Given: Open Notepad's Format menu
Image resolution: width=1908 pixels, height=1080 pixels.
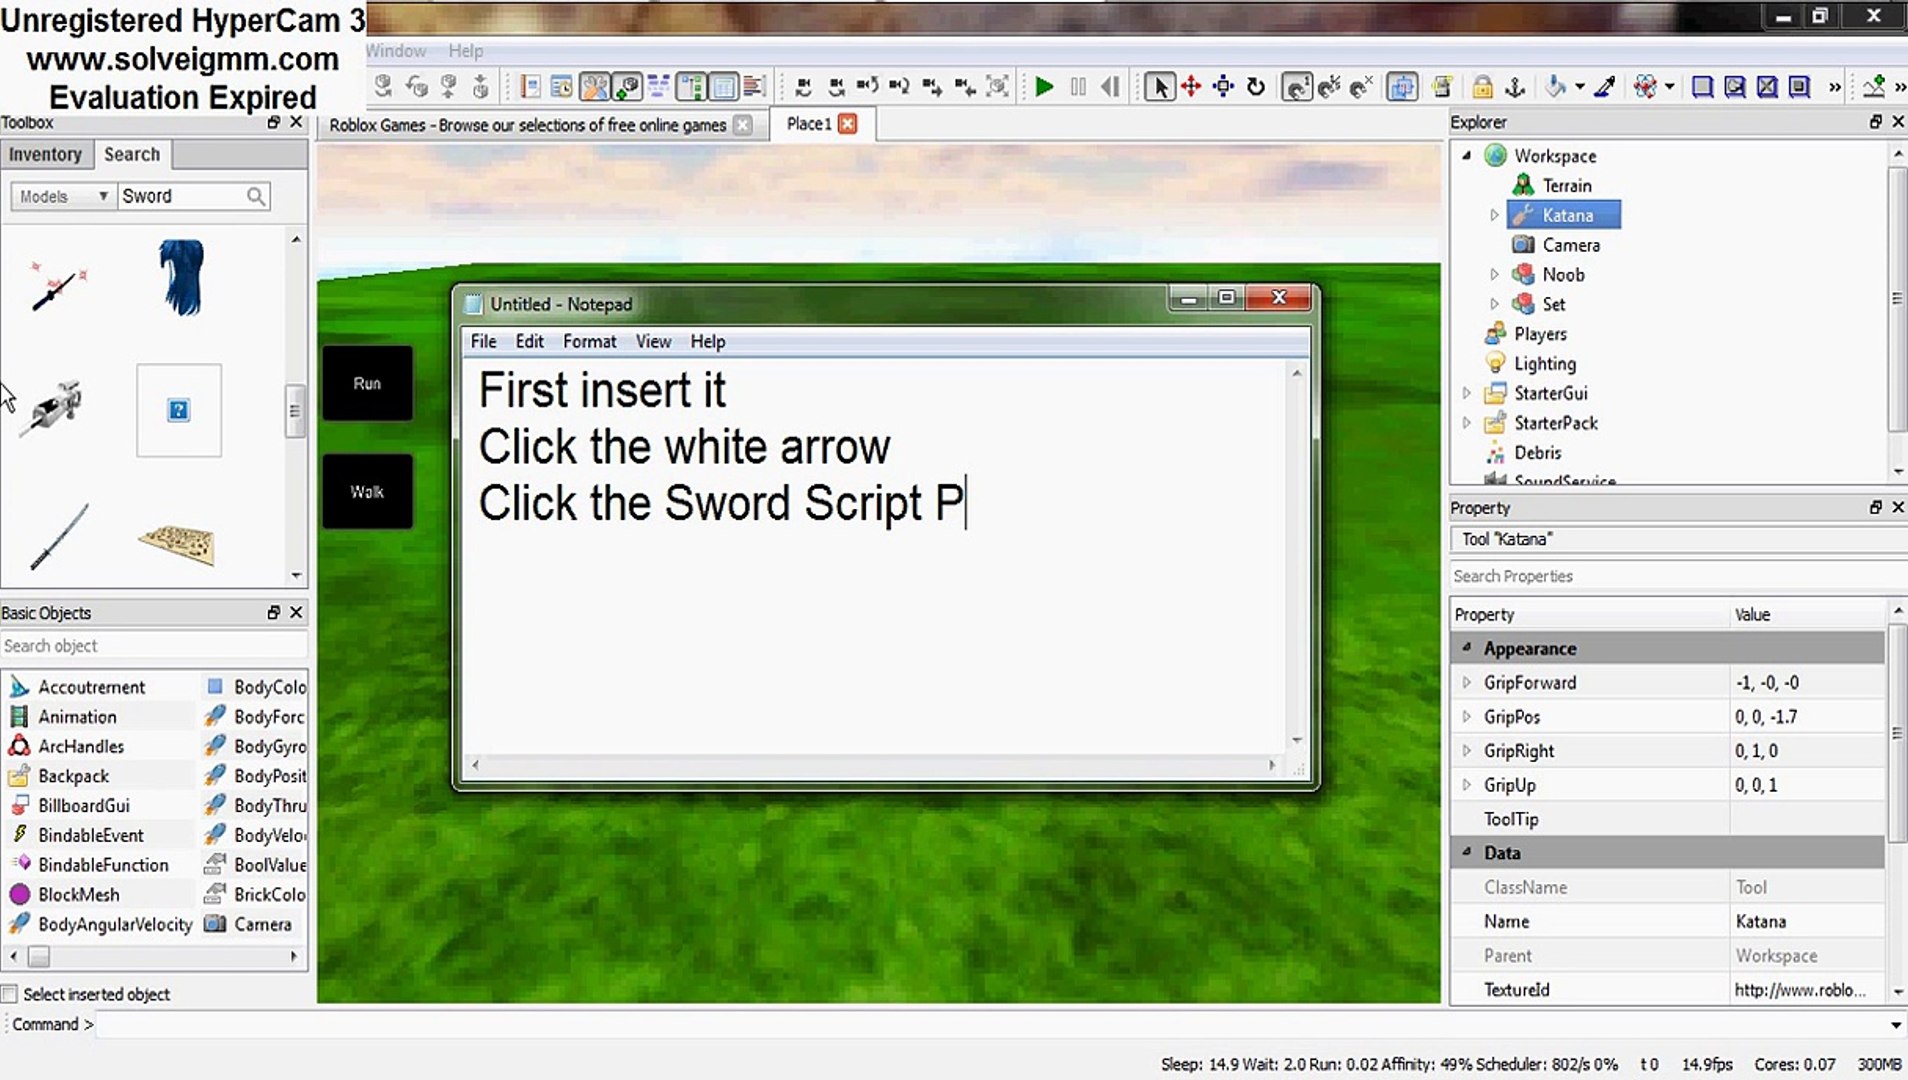Looking at the screenshot, I should (590, 341).
